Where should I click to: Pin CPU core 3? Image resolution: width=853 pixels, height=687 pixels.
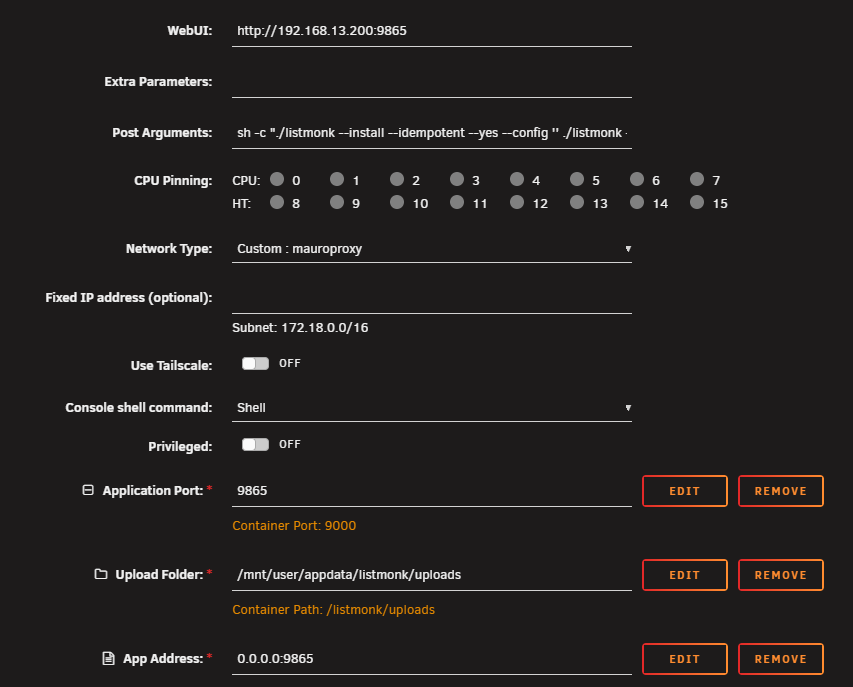pyautogui.click(x=457, y=179)
